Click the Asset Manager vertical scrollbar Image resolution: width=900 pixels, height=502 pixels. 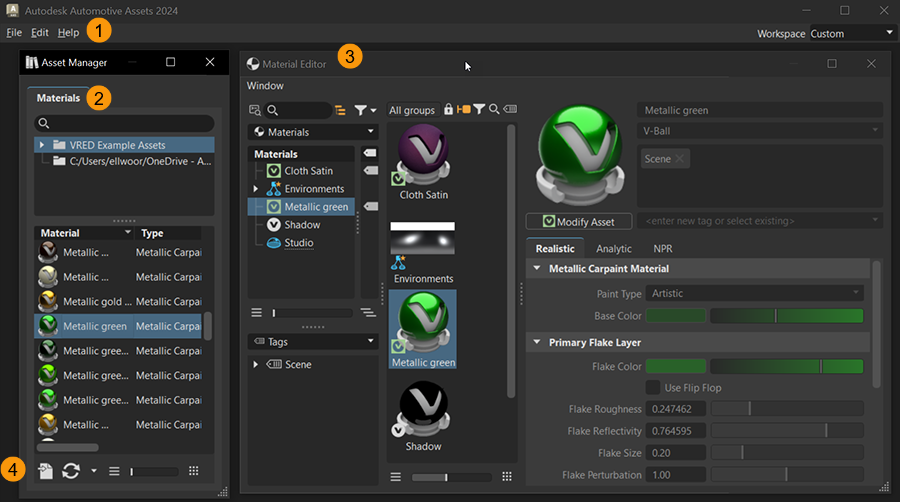(208, 326)
